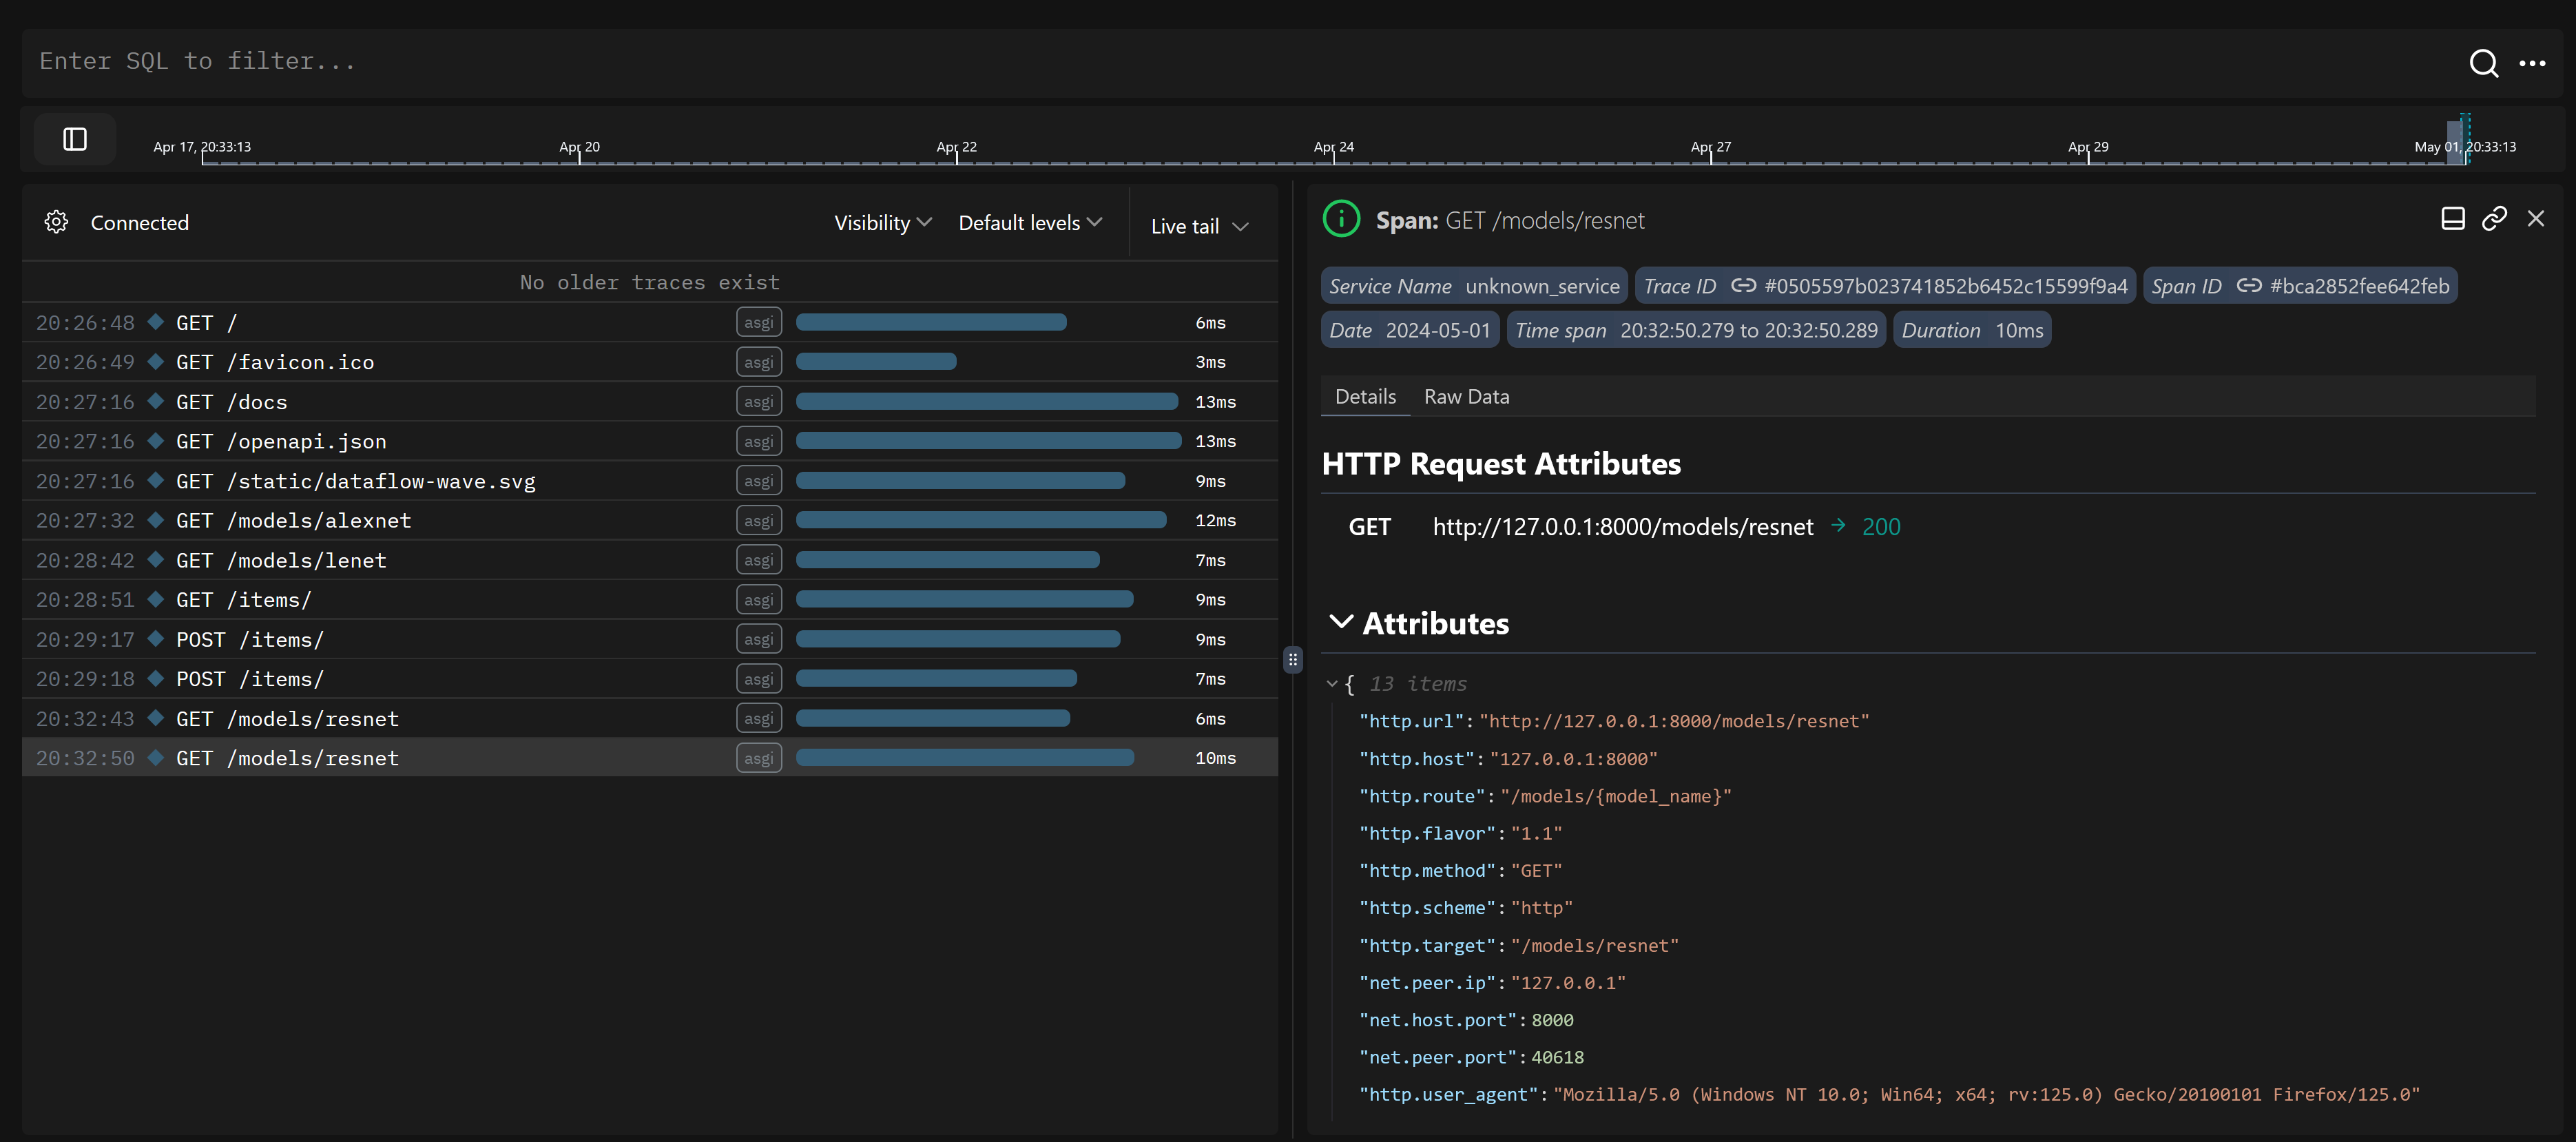
Task: Open the Visibility dropdown
Action: coord(882,223)
